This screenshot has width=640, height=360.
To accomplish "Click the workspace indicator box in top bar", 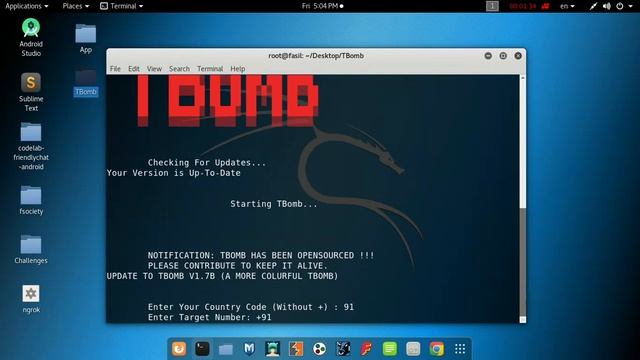I will 492,6.
